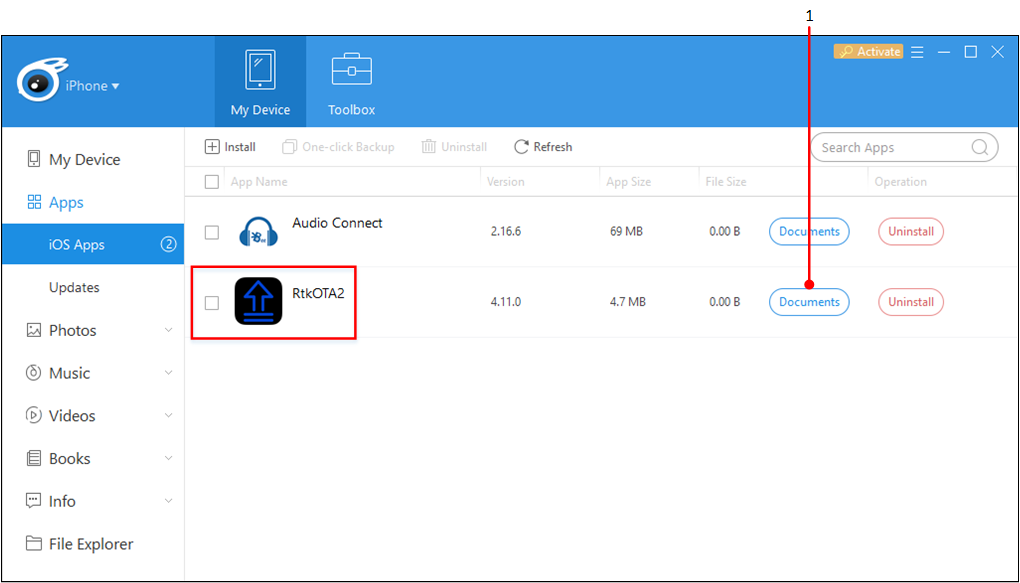This screenshot has width=1020, height=583.
Task: Click the RtkOTA2 upload arrow app icon
Action: pyautogui.click(x=258, y=301)
